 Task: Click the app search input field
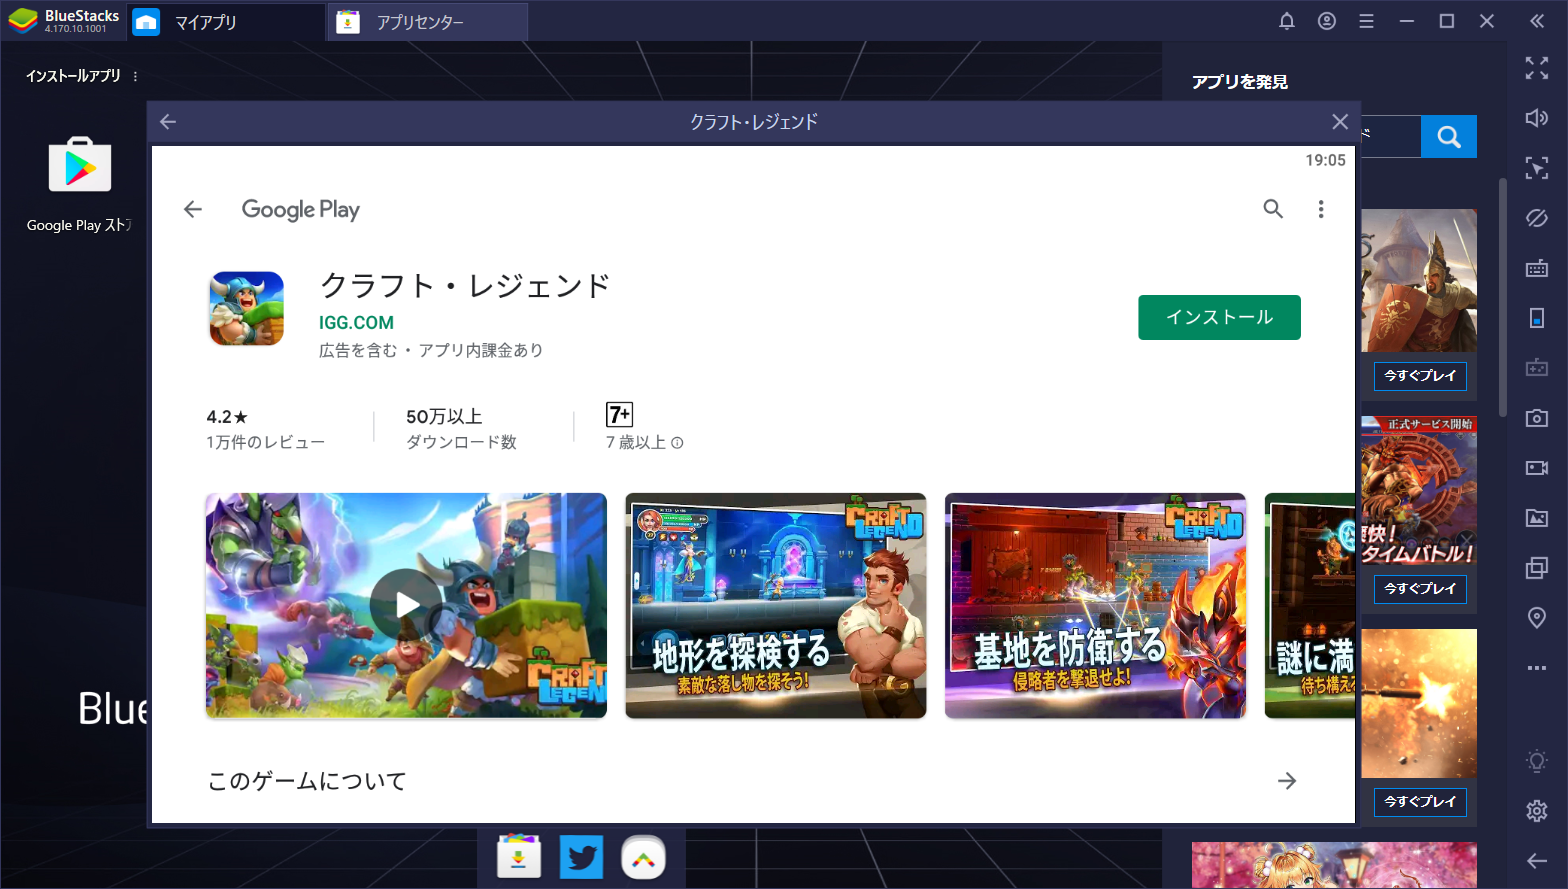click(x=1391, y=137)
